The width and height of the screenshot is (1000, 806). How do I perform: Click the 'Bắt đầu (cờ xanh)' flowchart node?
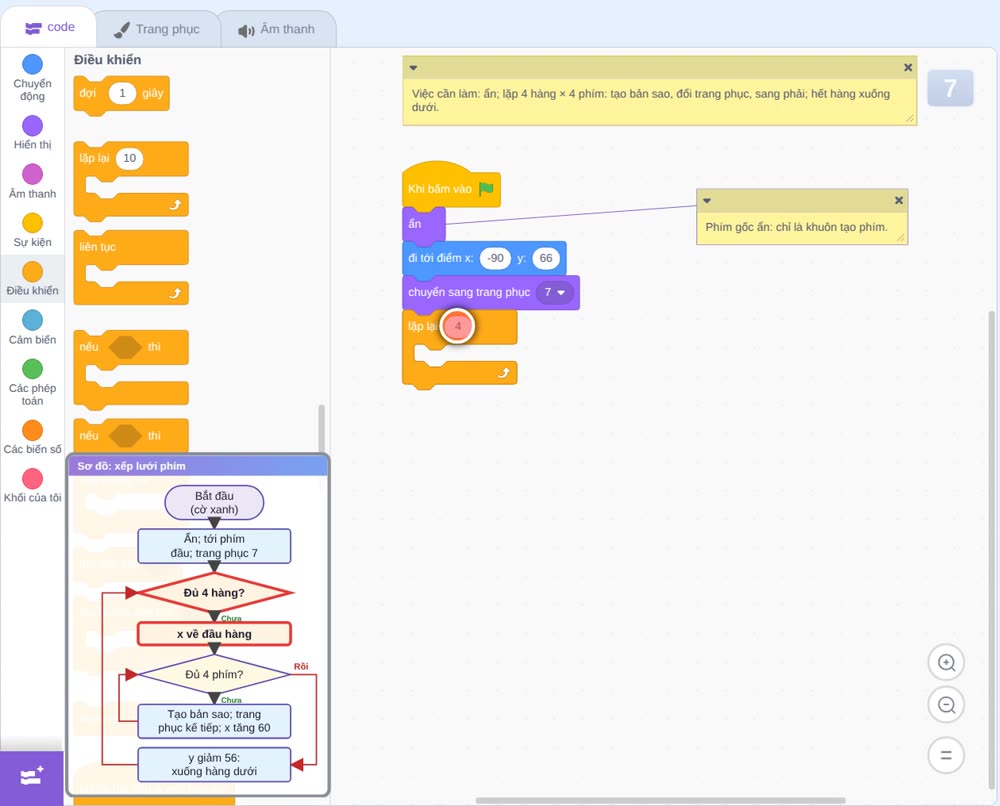tap(214, 502)
